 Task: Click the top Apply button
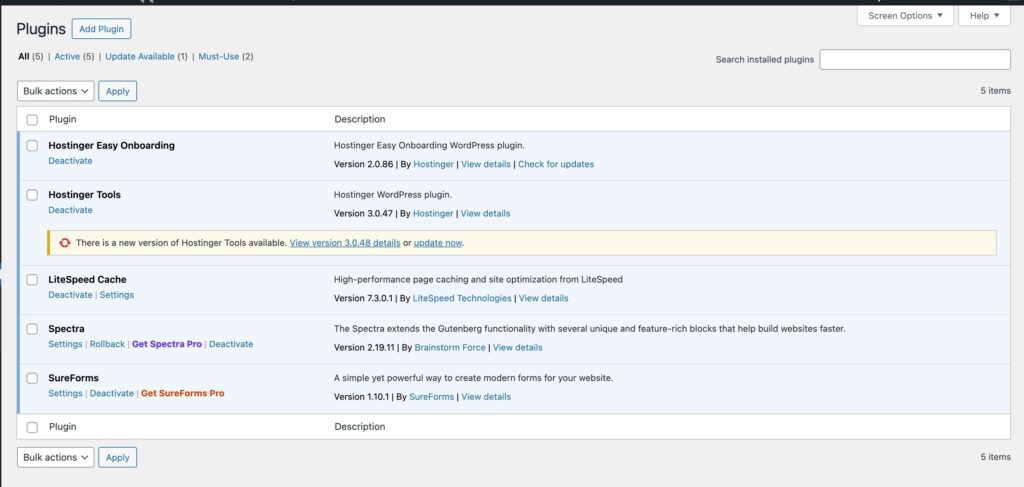tap(118, 91)
